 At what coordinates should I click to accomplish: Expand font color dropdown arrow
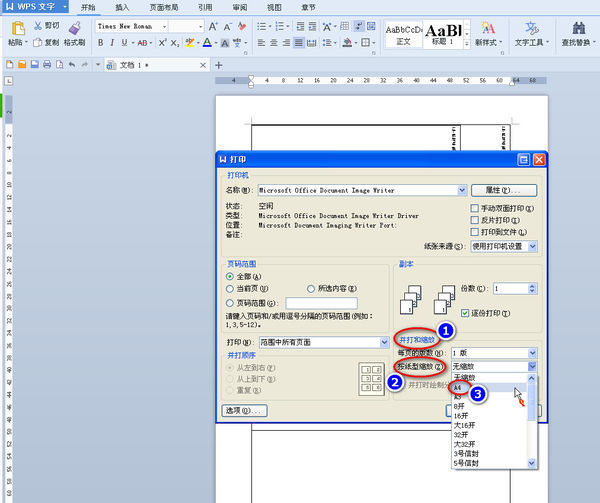tap(216, 43)
